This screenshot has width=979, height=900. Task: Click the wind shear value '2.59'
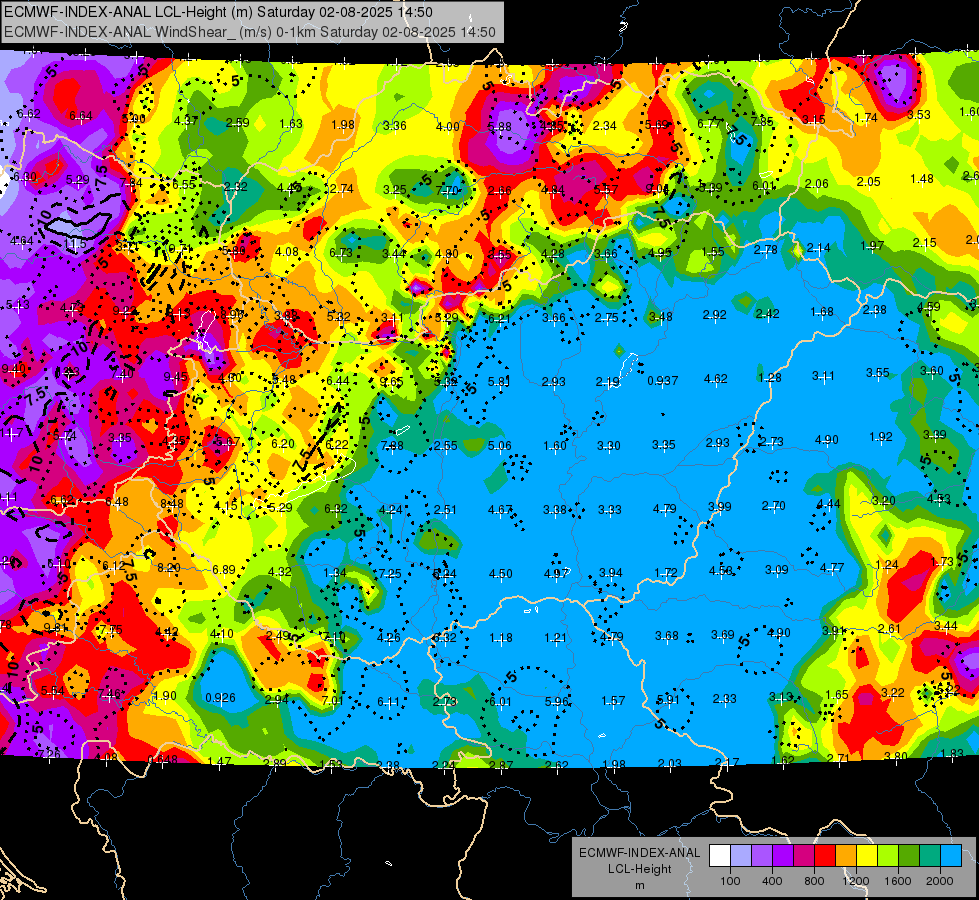coord(237,123)
